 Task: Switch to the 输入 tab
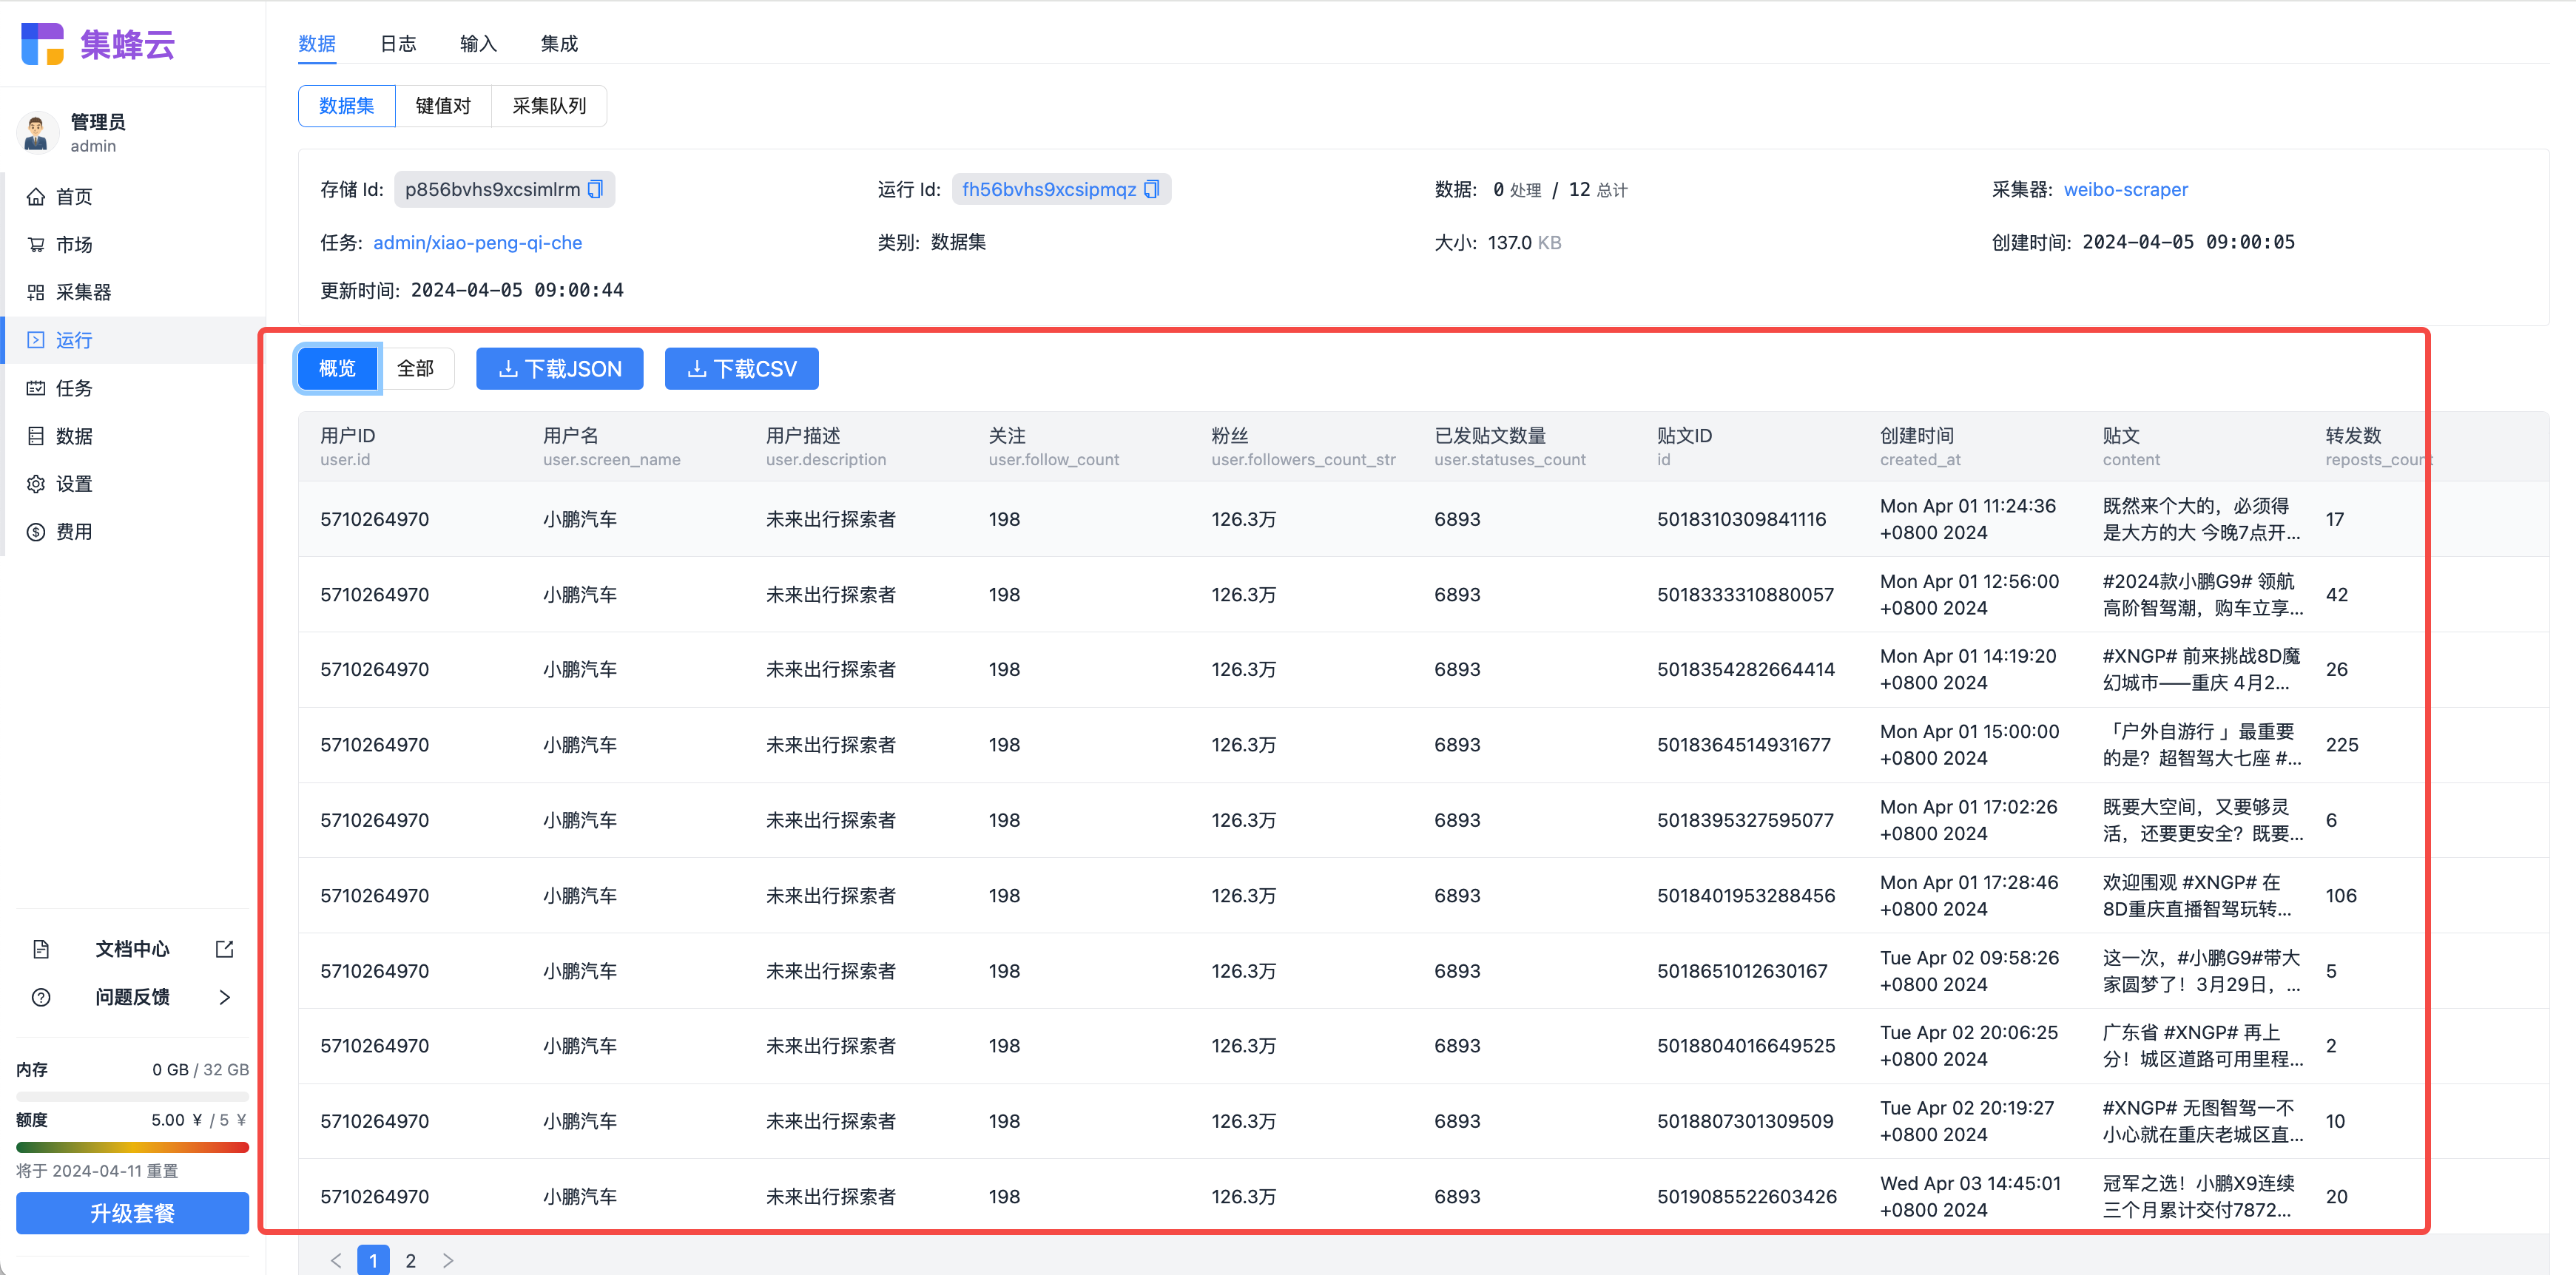pyautogui.click(x=478, y=44)
